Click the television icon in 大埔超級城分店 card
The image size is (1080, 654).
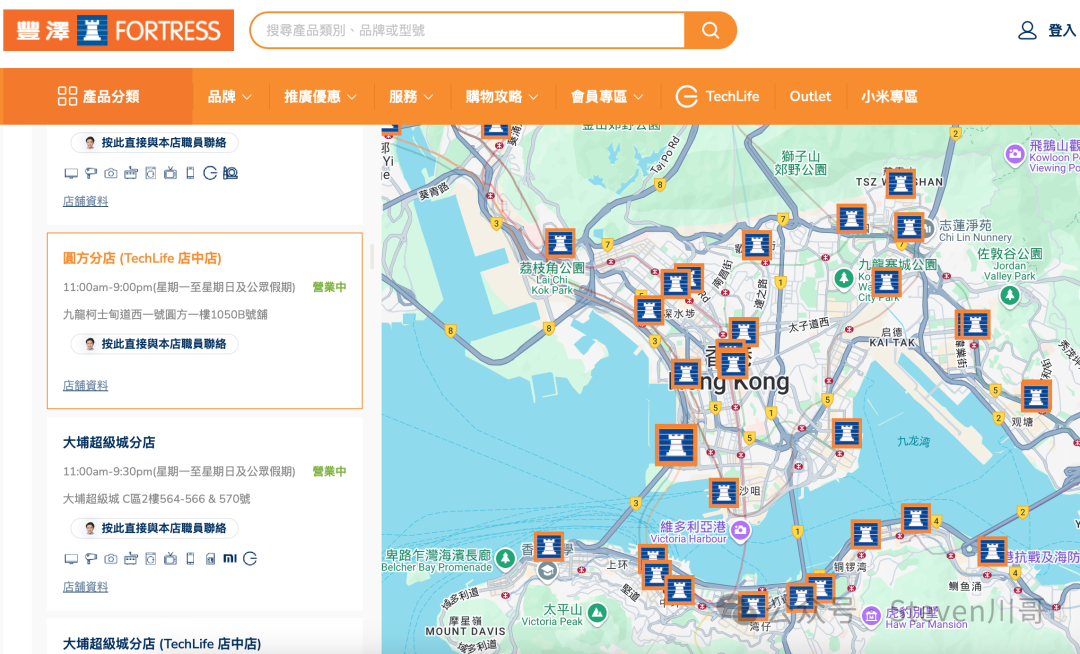(x=170, y=559)
